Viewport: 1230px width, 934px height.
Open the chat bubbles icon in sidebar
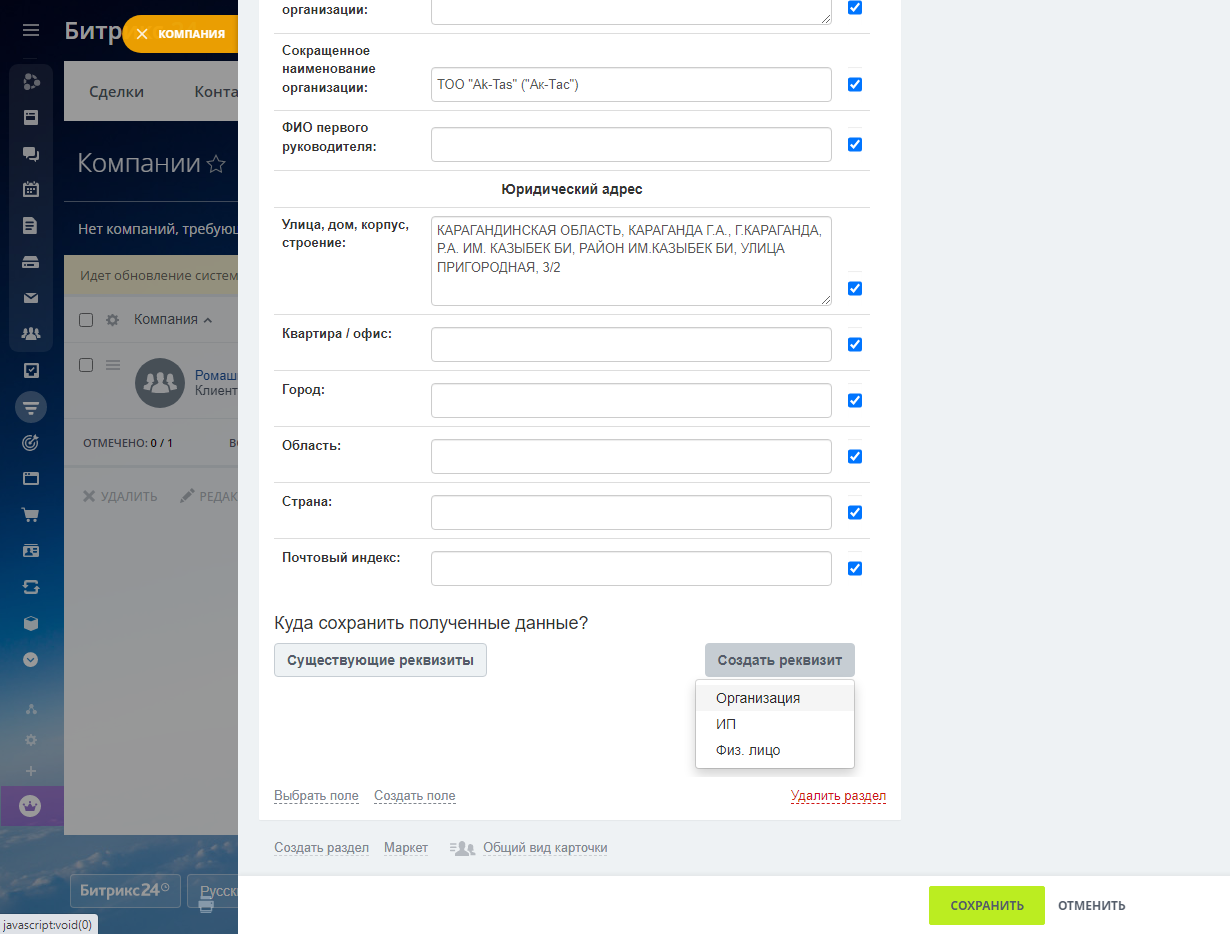pos(31,153)
